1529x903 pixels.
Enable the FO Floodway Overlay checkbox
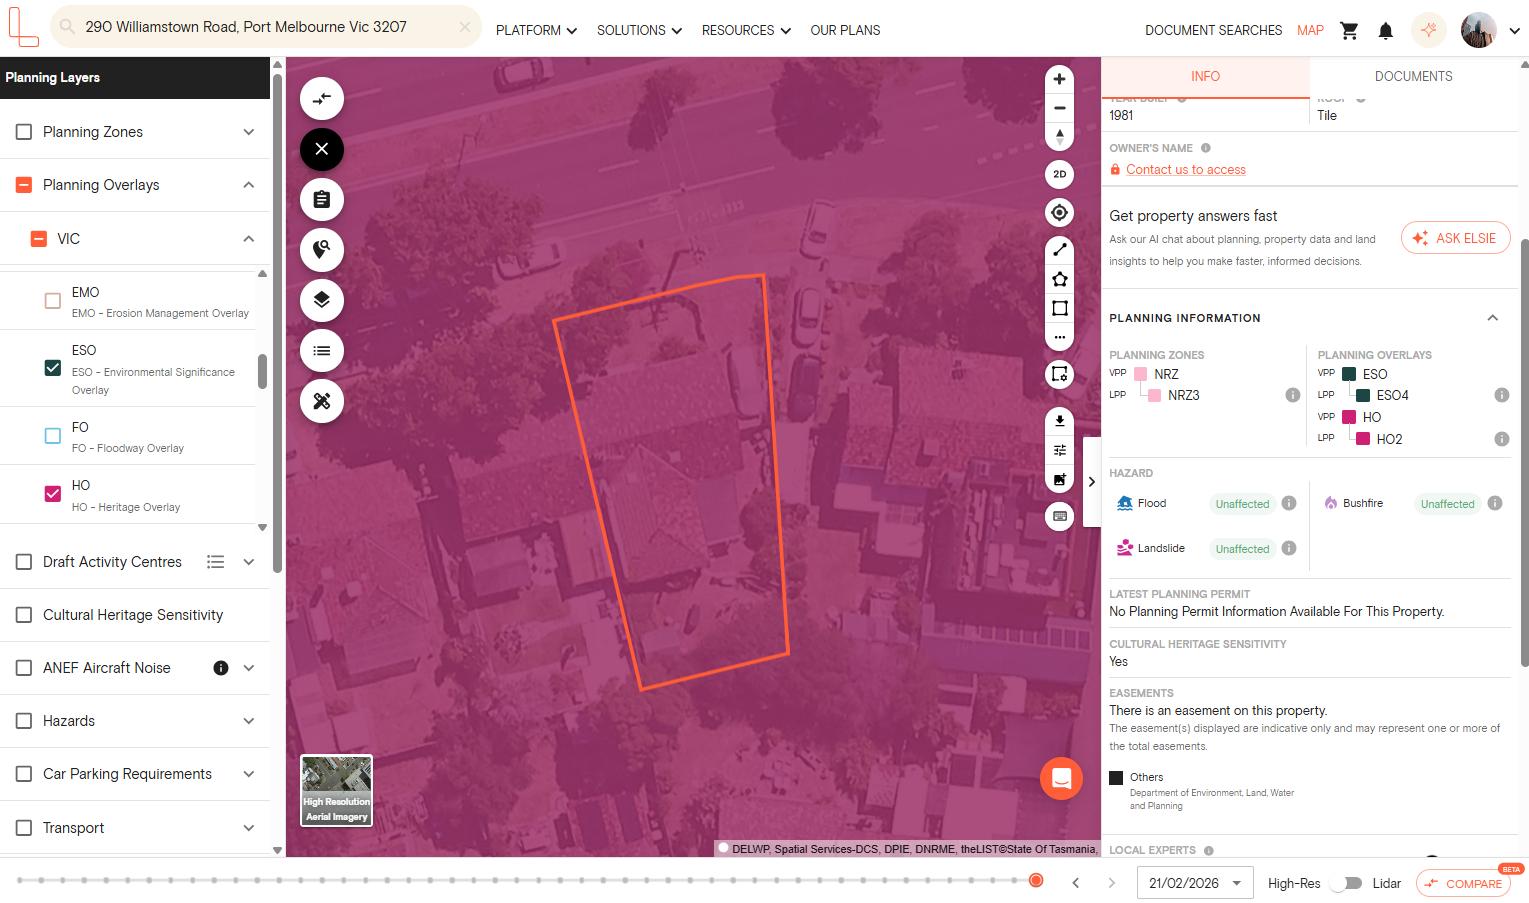(x=53, y=436)
